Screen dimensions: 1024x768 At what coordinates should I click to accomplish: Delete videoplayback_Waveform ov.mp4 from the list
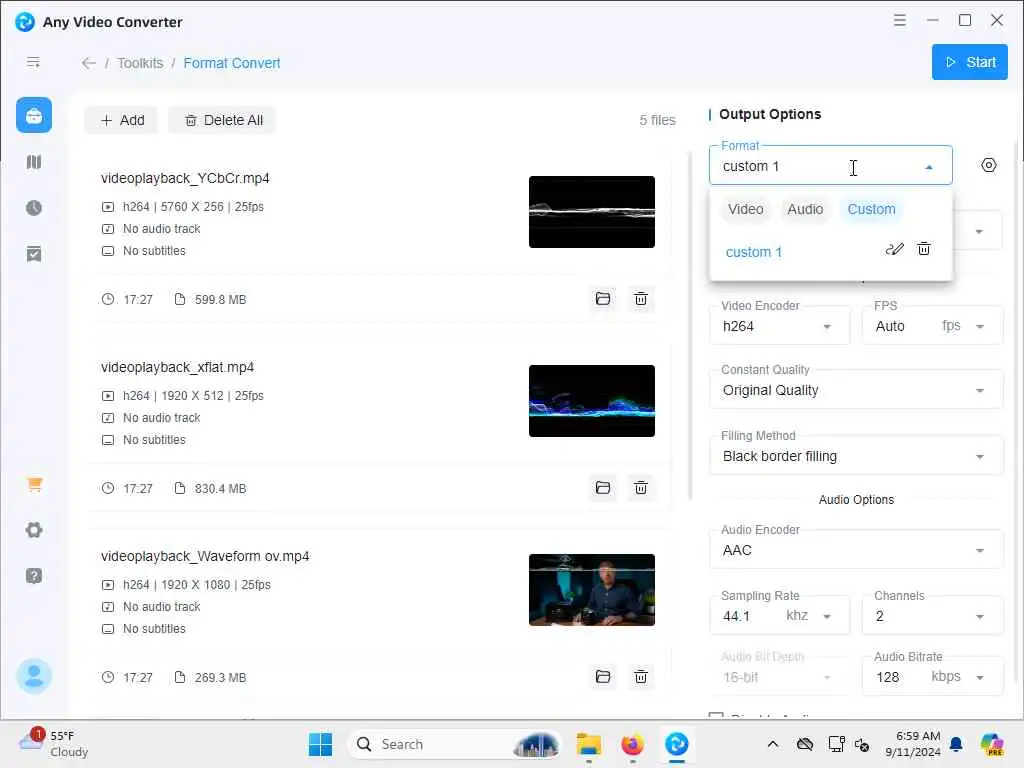[641, 677]
